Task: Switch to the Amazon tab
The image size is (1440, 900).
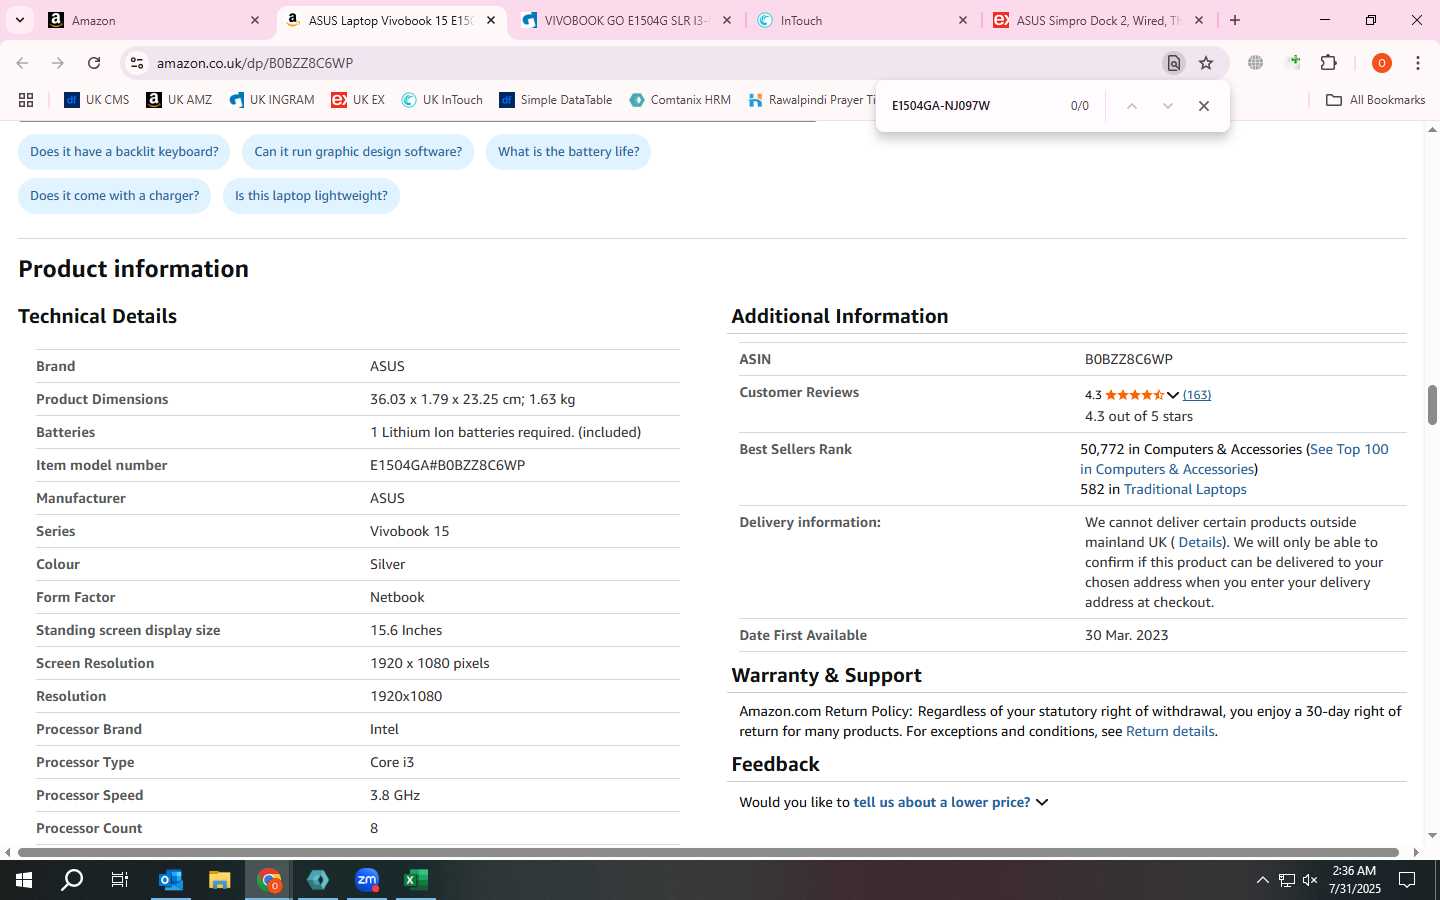Action: 155,20
